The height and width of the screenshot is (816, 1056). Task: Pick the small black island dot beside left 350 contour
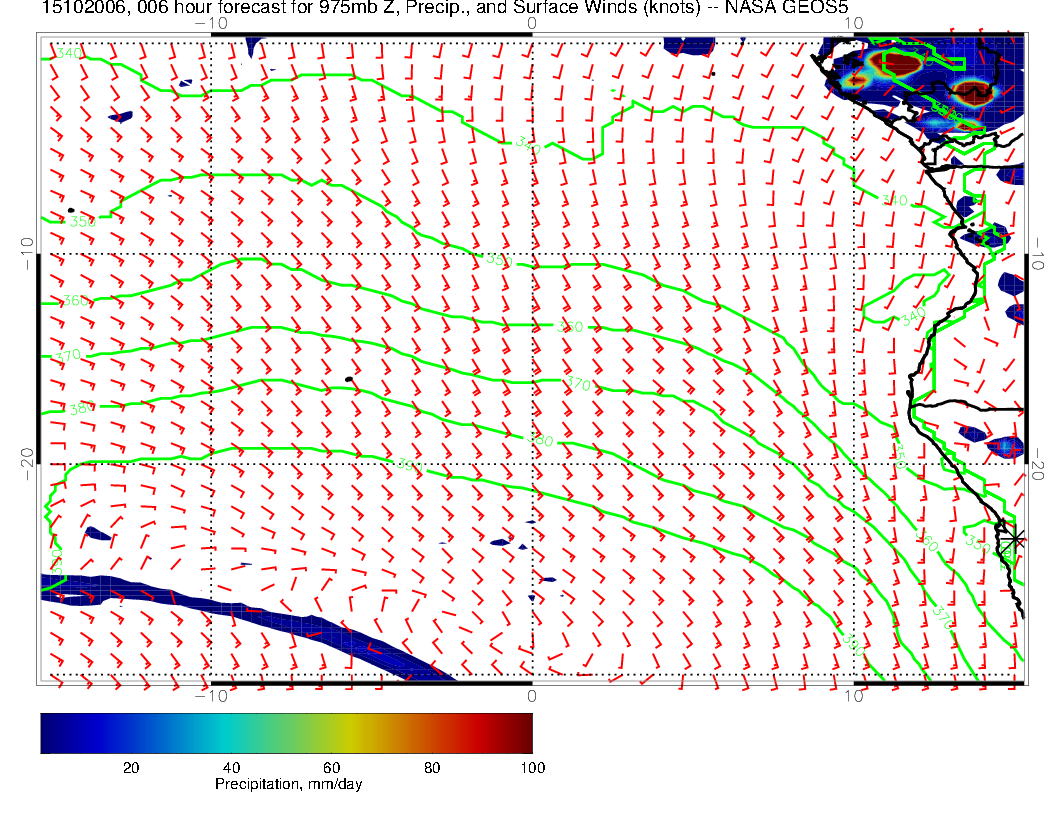click(x=71, y=210)
